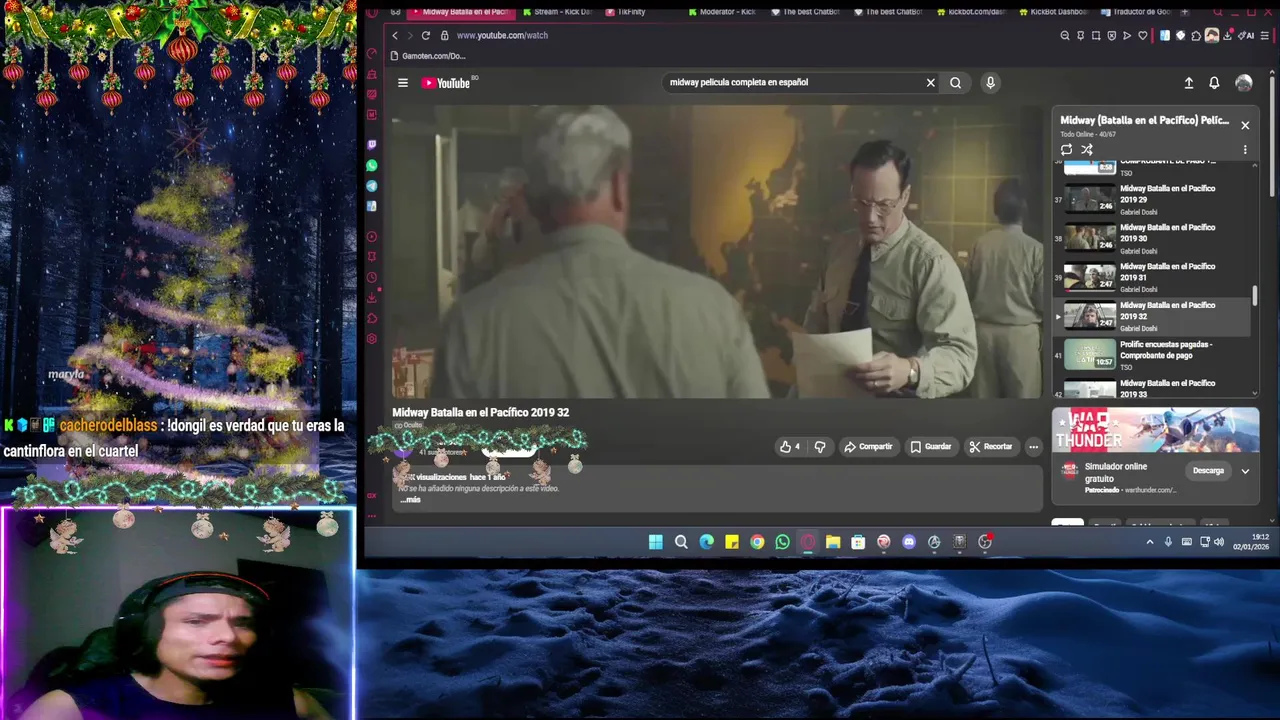Select current item Midway 2019 32 in playlist
The width and height of the screenshot is (1280, 720).
pos(1153,316)
